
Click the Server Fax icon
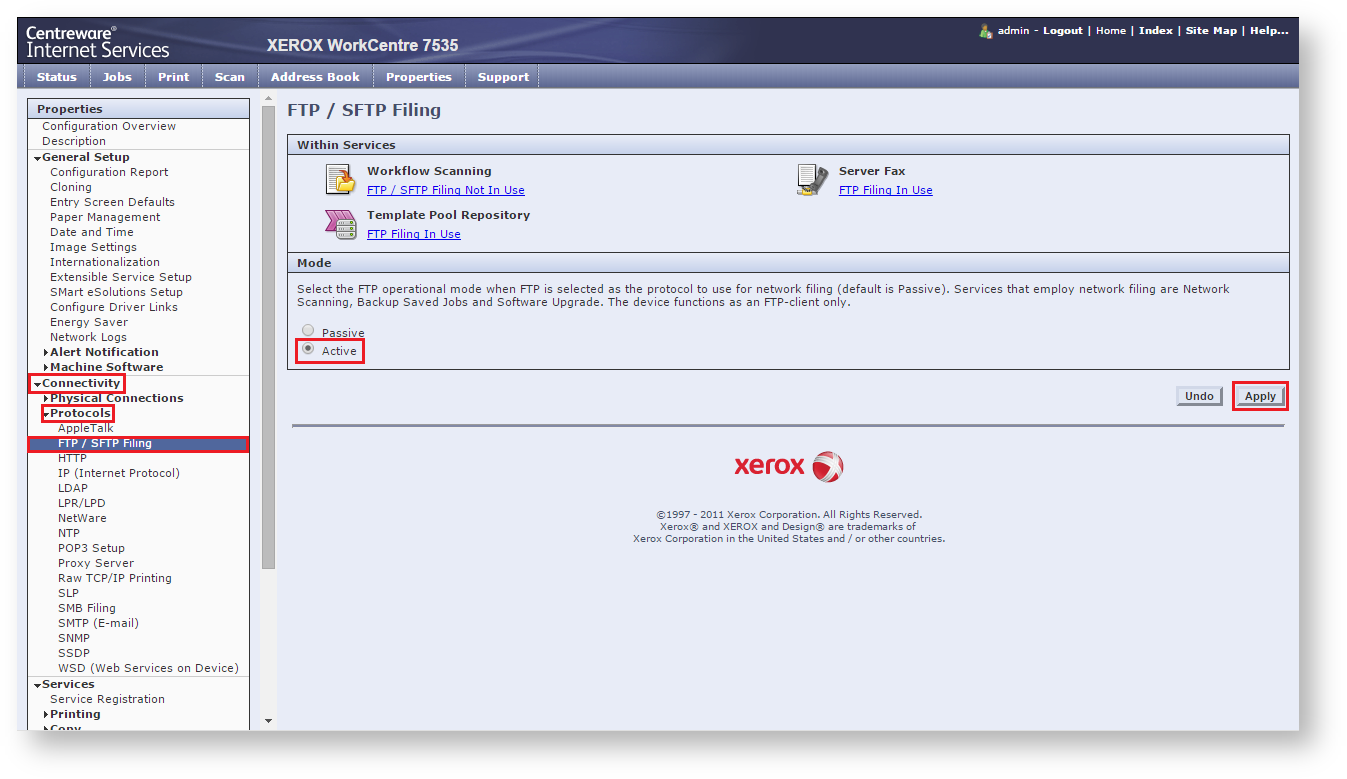coord(813,180)
